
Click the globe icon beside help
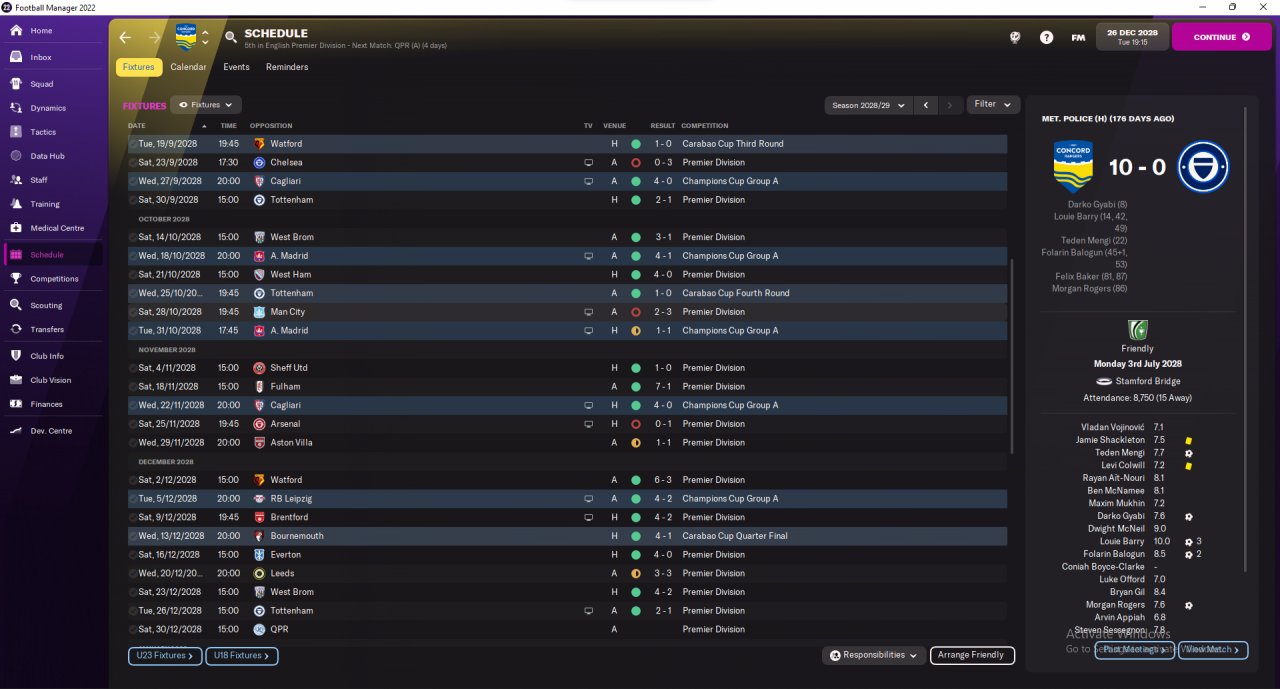[1015, 37]
